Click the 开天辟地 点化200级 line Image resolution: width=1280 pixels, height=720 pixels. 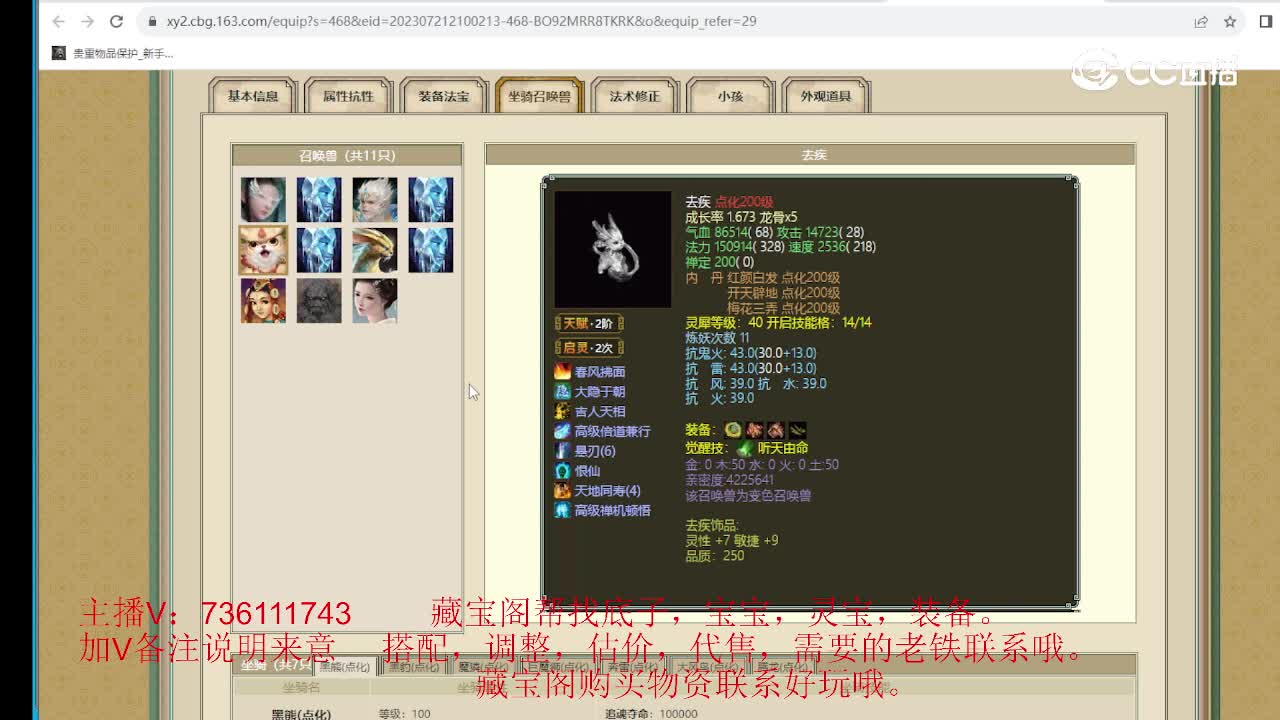click(x=783, y=293)
